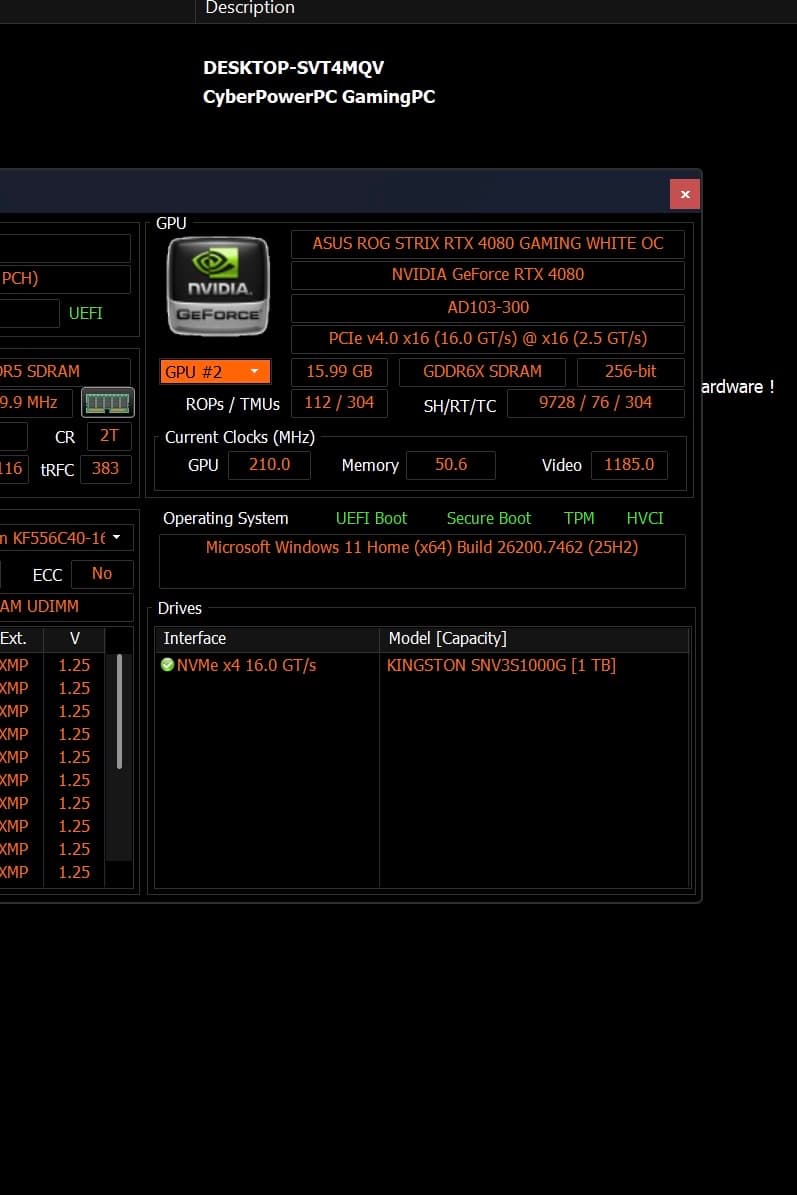Screen dimensions: 797x1195
Task: Click the TPM status label
Action: click(x=579, y=518)
